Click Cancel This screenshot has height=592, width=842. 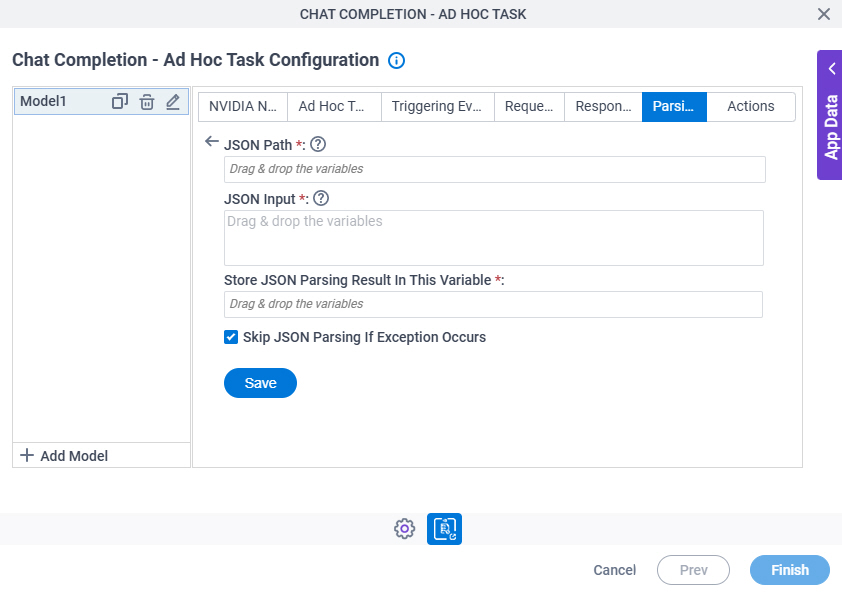coord(614,570)
